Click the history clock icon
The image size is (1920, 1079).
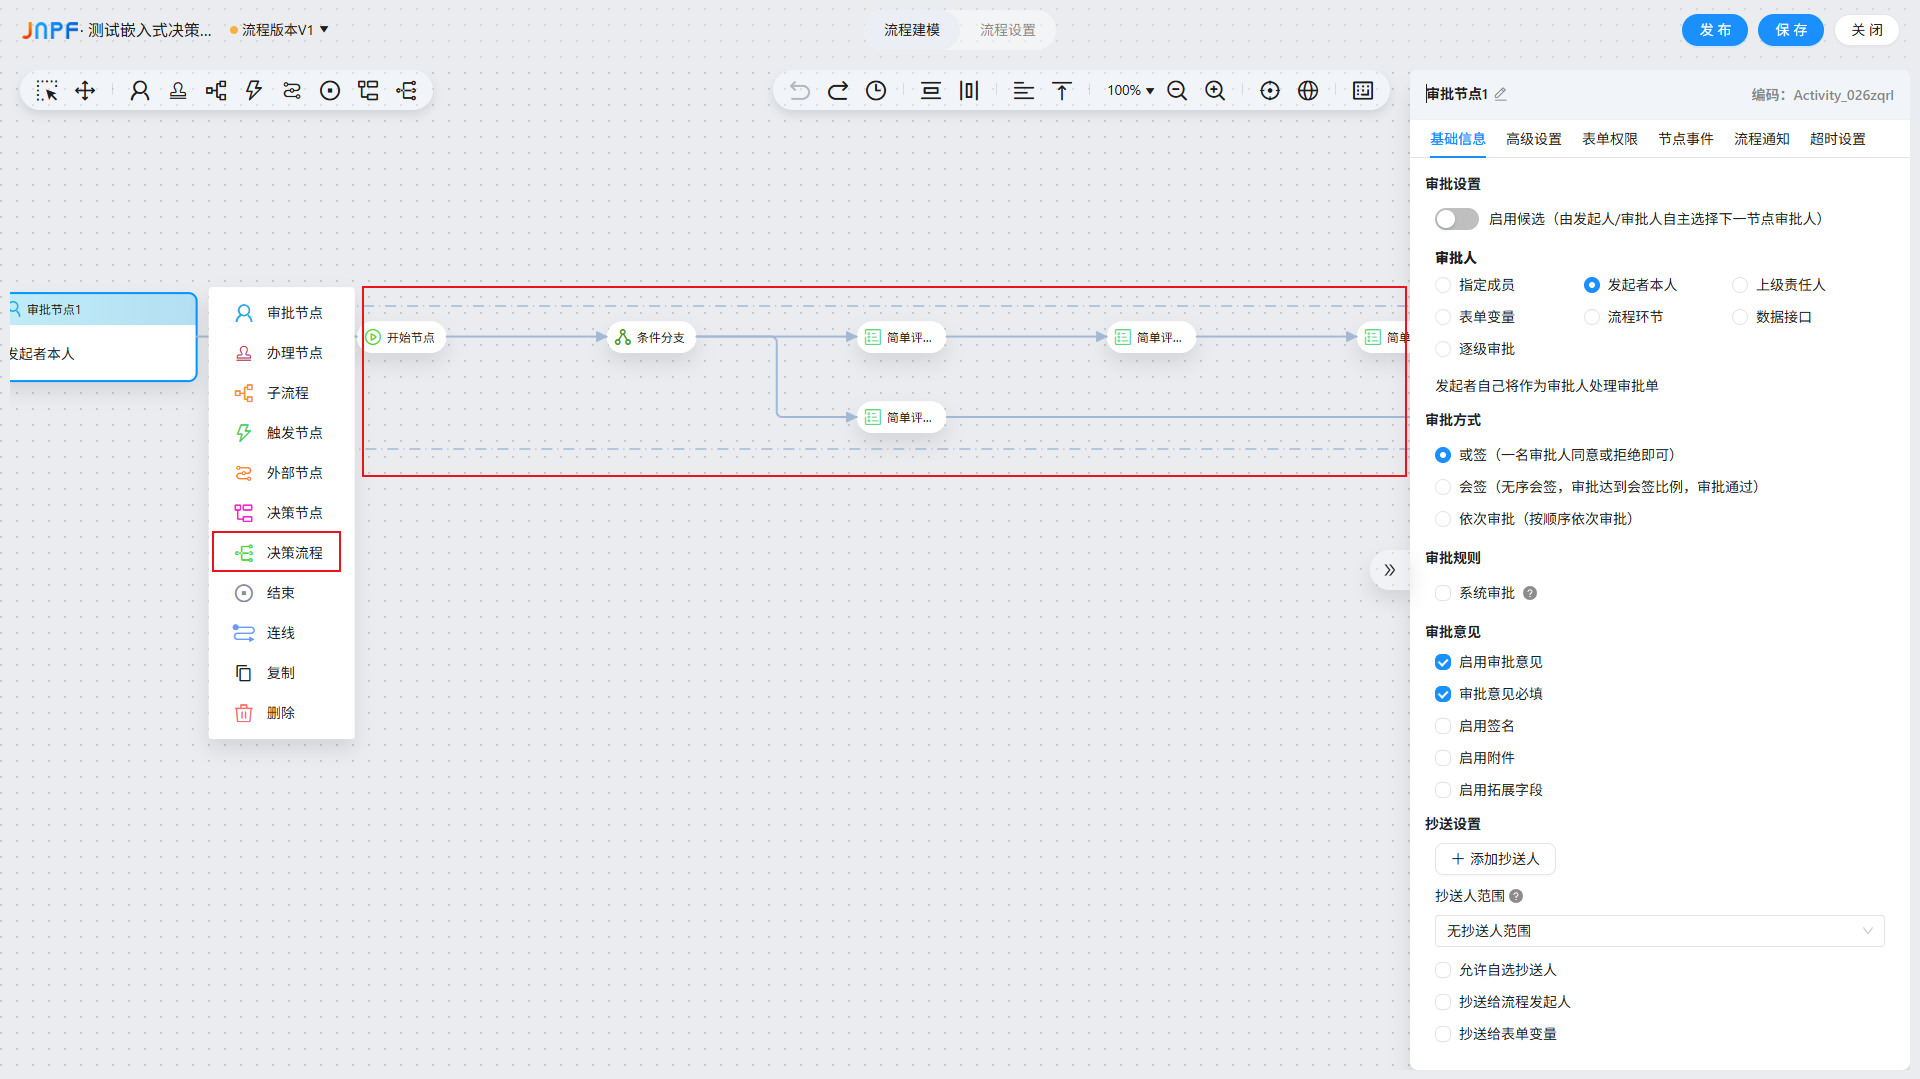click(876, 91)
